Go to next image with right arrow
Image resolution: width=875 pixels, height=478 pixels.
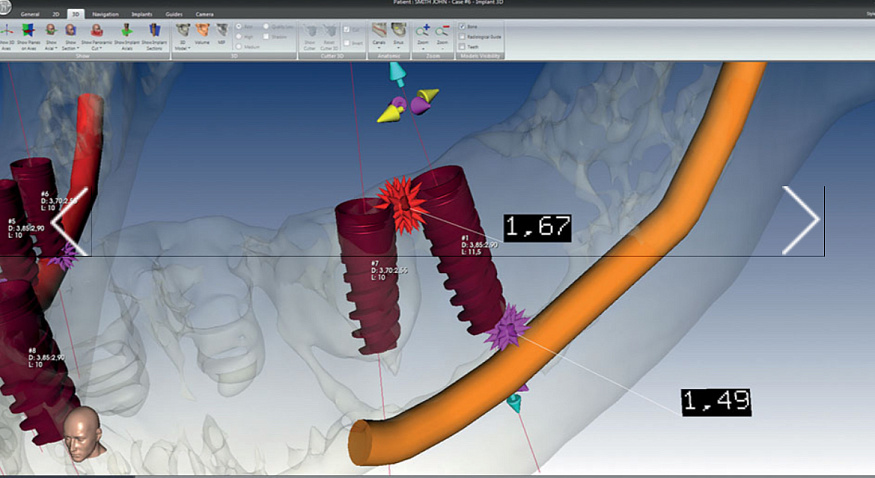[801, 220]
